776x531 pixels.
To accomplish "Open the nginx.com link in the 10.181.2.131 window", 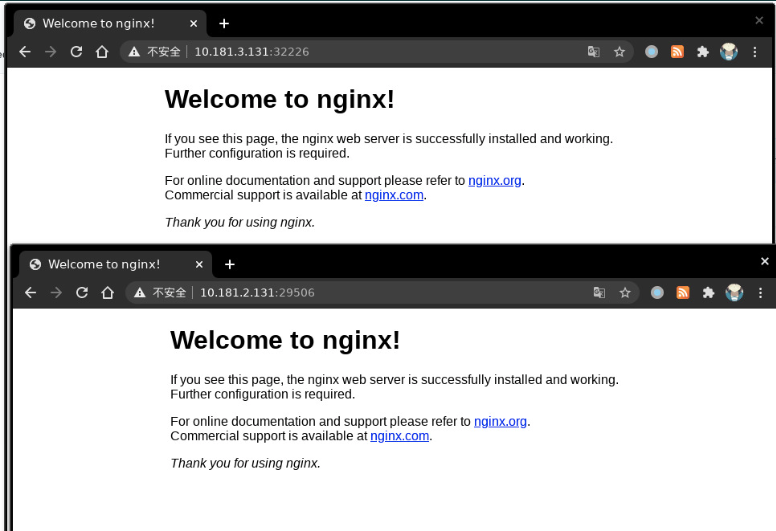I will tap(399, 436).
